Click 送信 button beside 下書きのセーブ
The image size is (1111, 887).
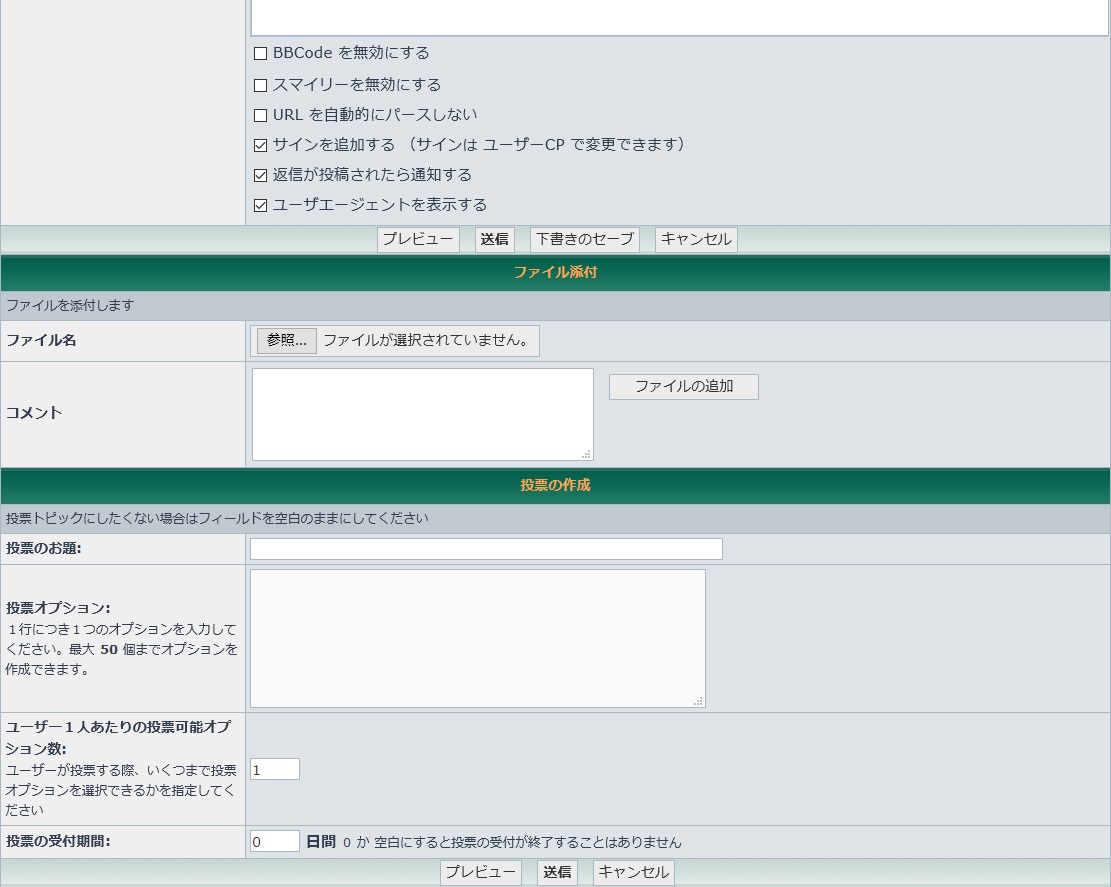click(x=494, y=240)
